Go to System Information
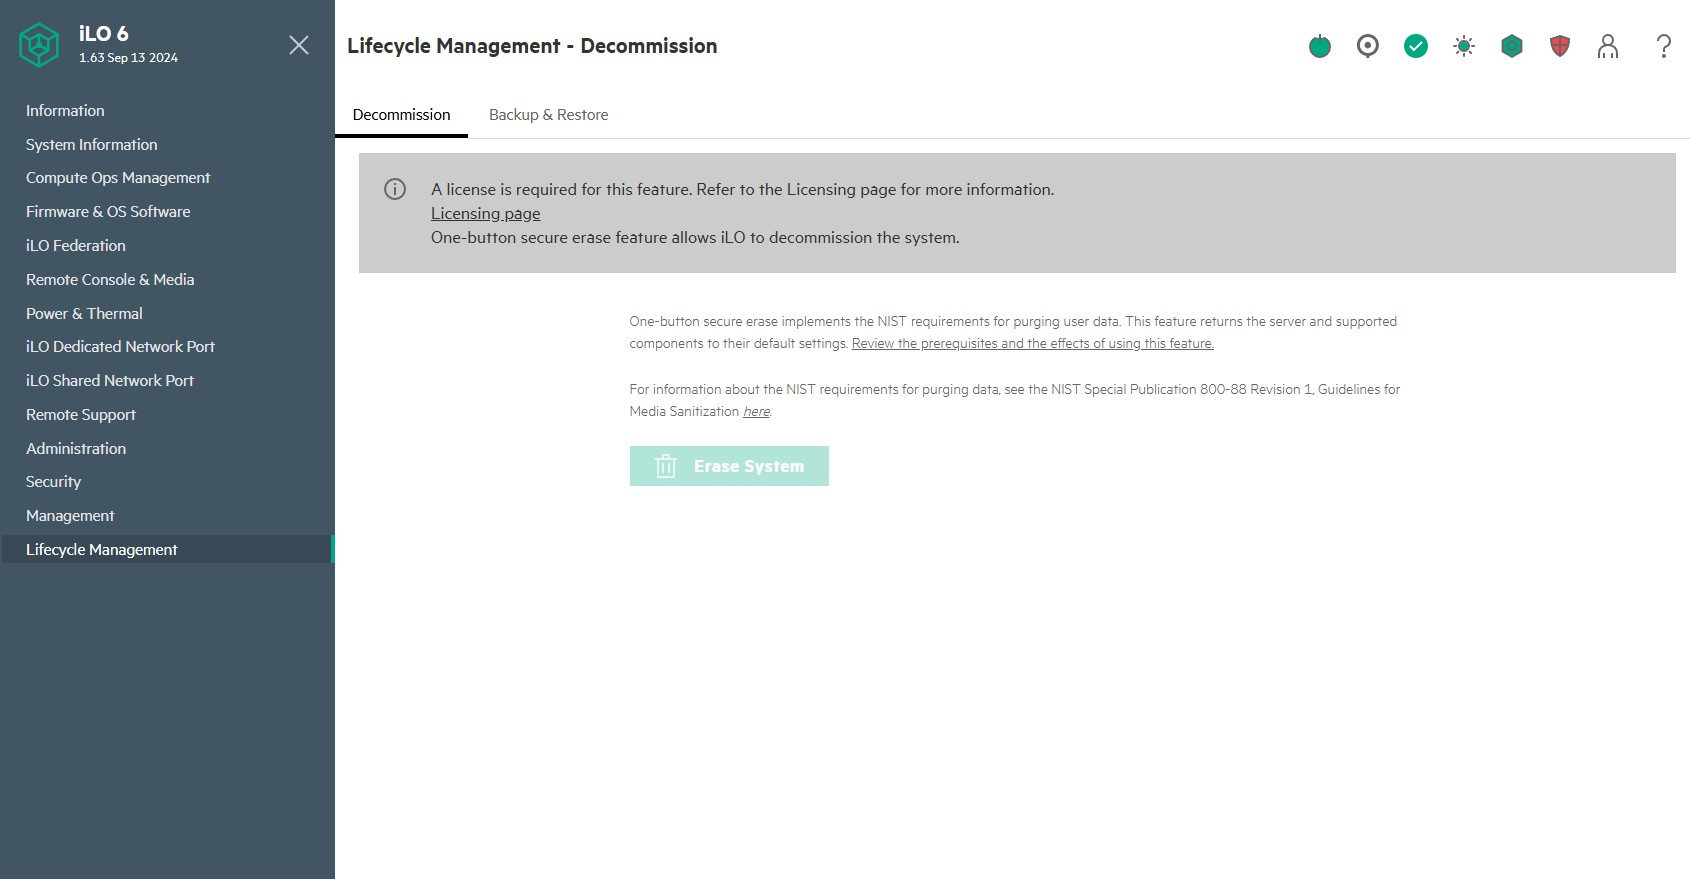Viewport: 1690px width, 879px height. [92, 145]
